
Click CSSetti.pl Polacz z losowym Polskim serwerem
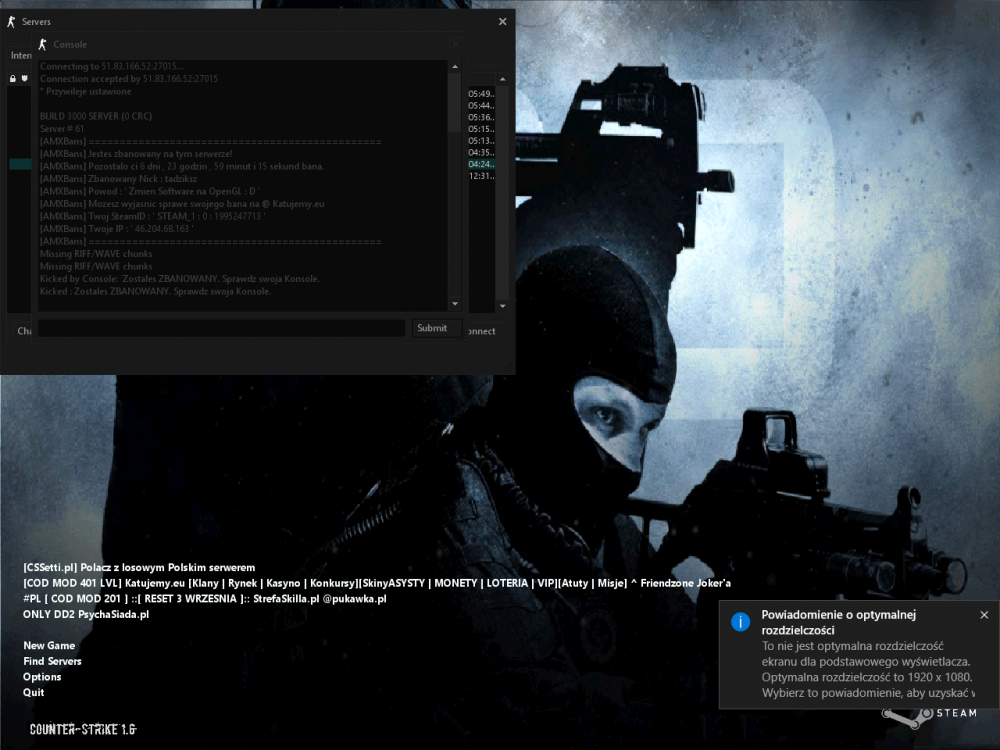pyautogui.click(x=139, y=568)
